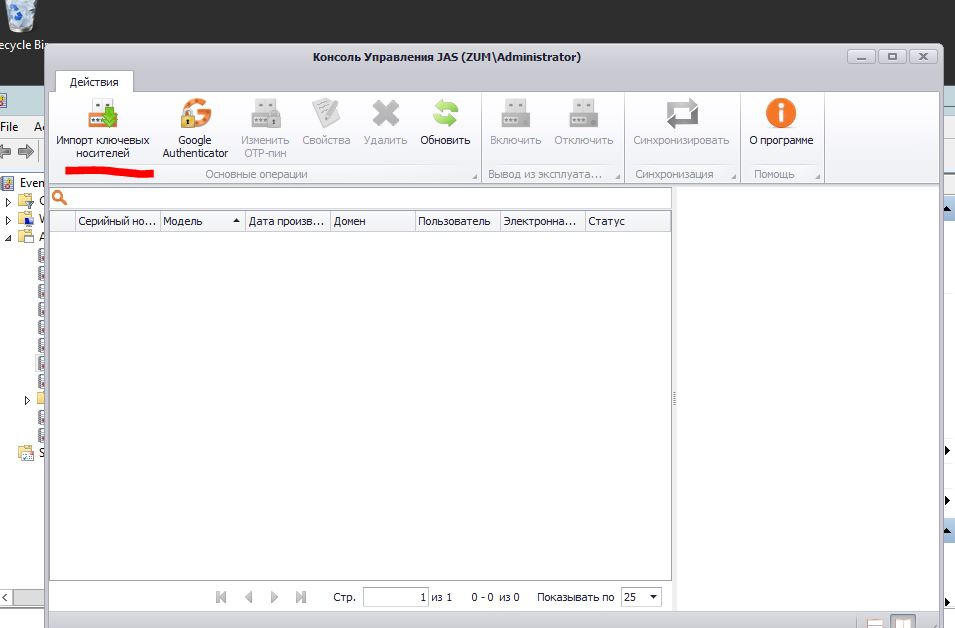Go to next page in pager
The height and width of the screenshot is (628, 955).
click(x=274, y=597)
